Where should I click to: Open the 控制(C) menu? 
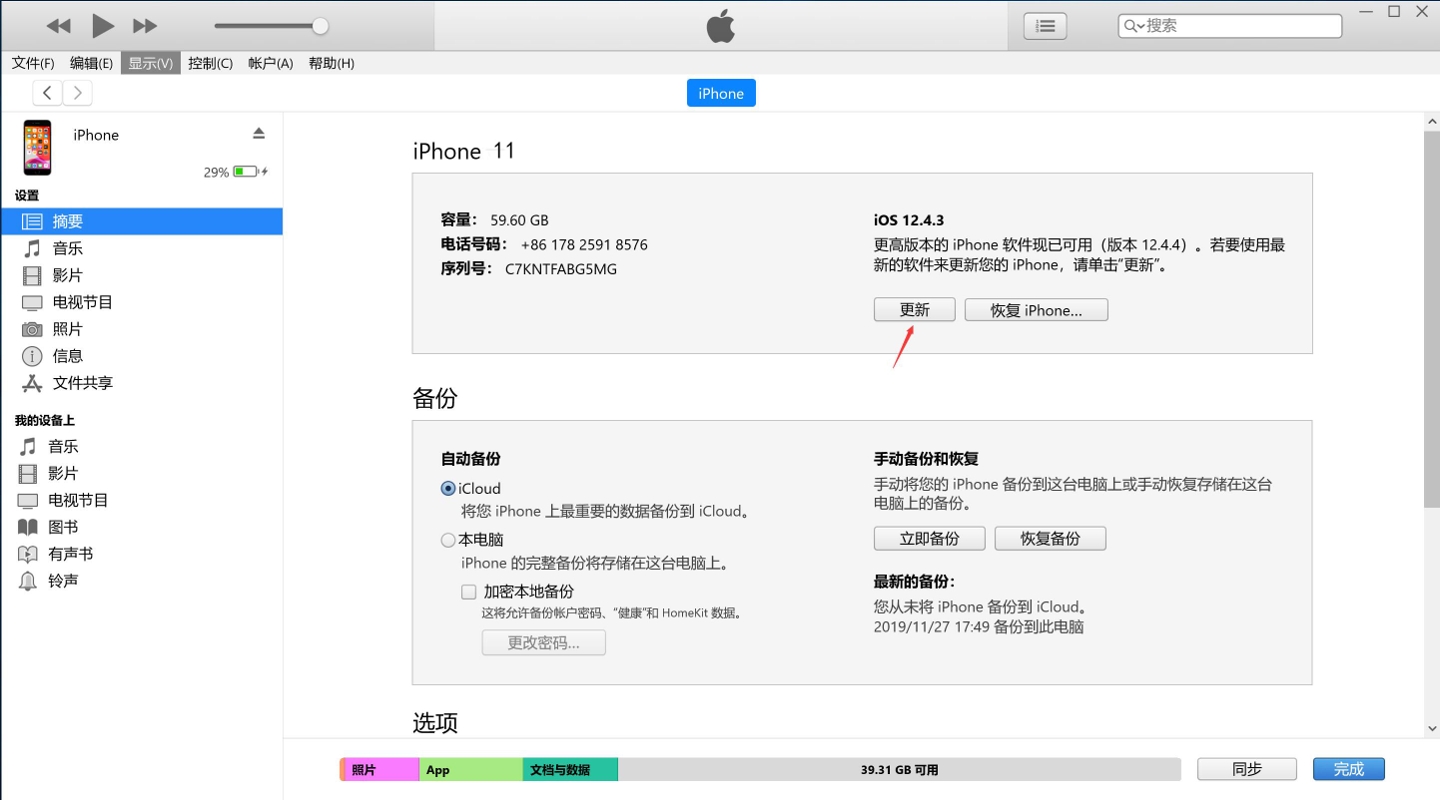[210, 63]
